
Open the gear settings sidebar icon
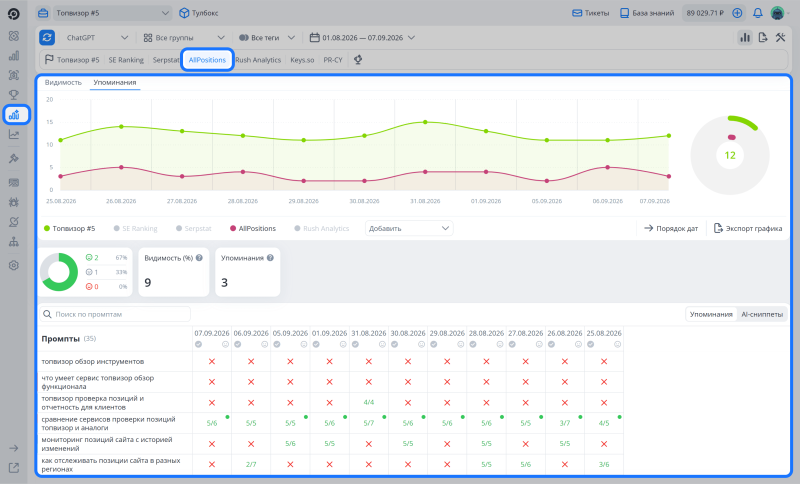click(14, 265)
